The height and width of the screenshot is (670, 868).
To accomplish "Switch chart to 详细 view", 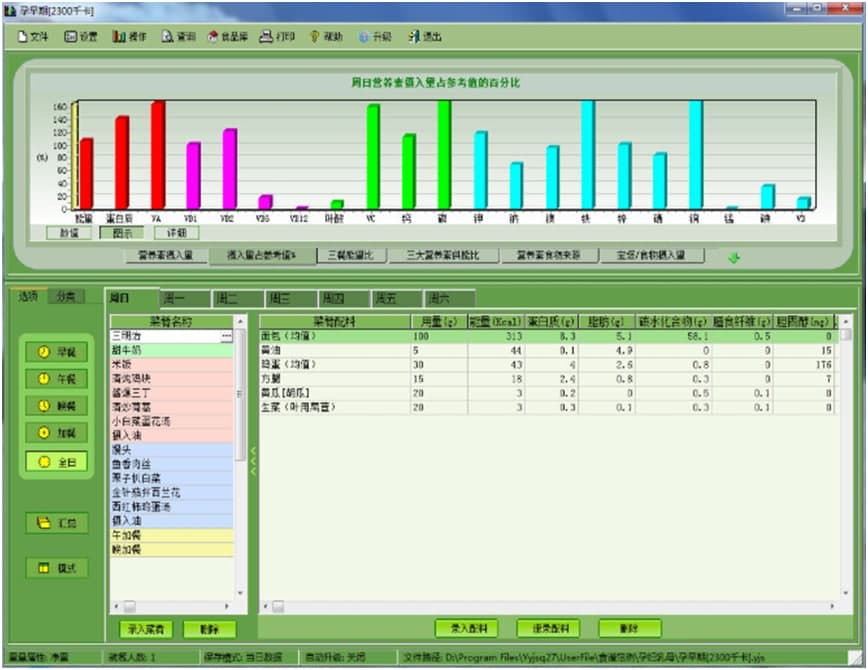I will 176,233.
